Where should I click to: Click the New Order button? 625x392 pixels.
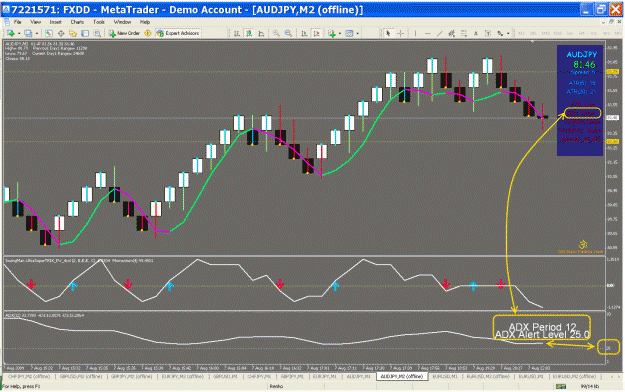124,33
